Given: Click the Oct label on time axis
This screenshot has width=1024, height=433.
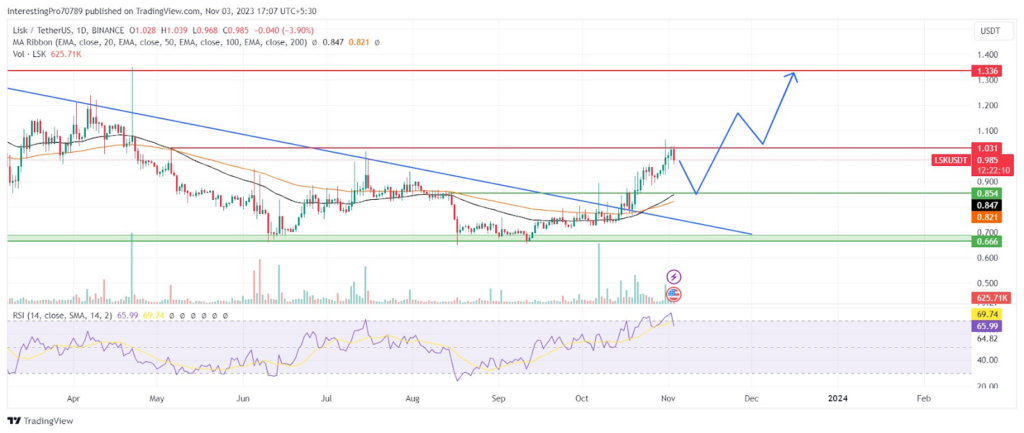Looking at the screenshot, I should tap(581, 397).
